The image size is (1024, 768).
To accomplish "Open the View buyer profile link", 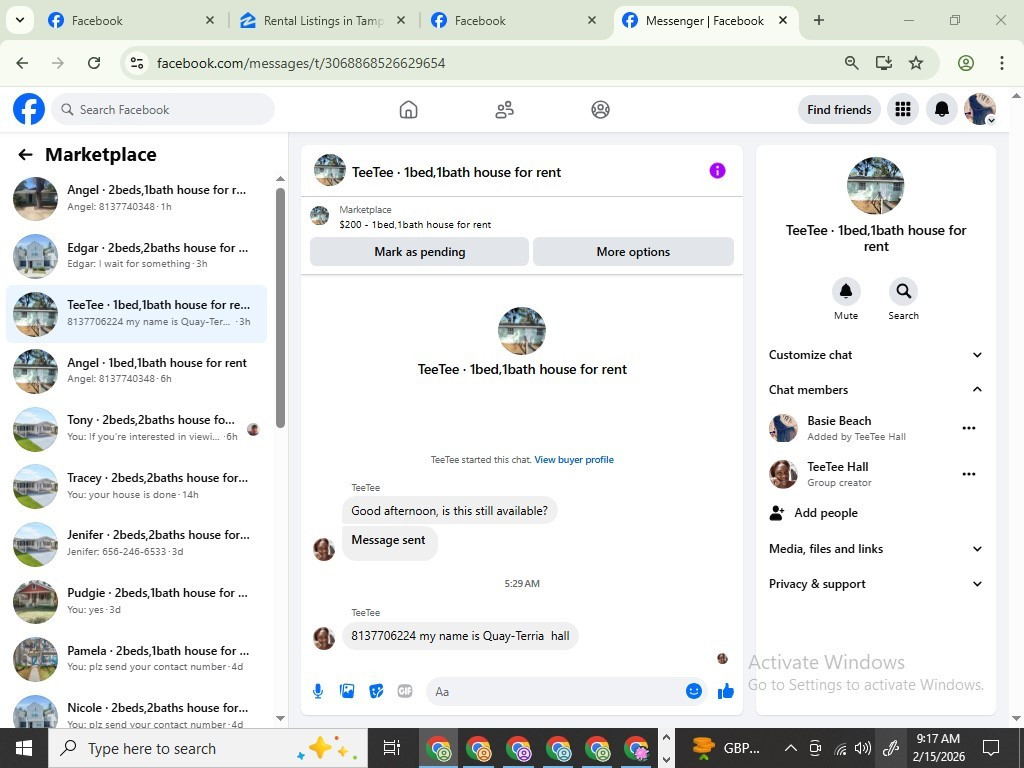I will [x=574, y=459].
